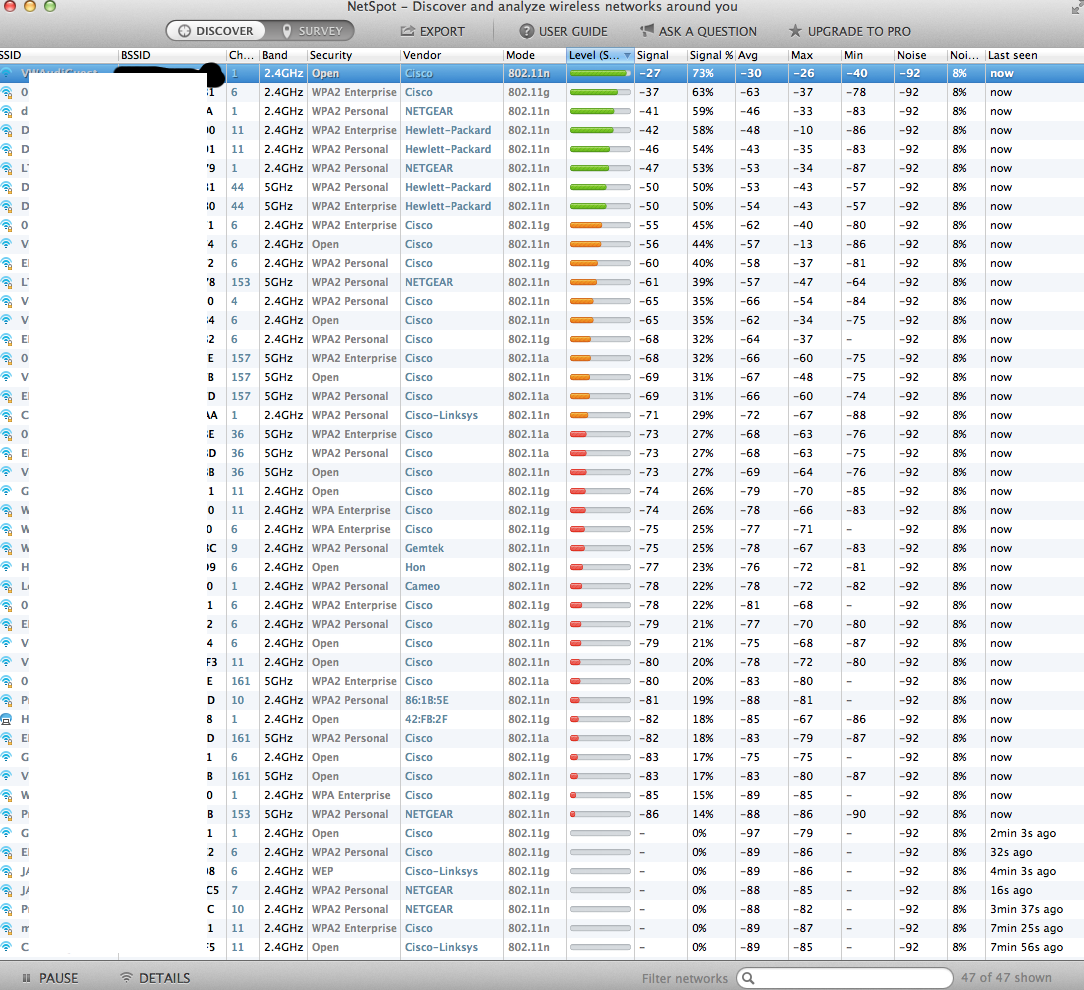
Task: Open ASK A QUESTION
Action: [698, 31]
